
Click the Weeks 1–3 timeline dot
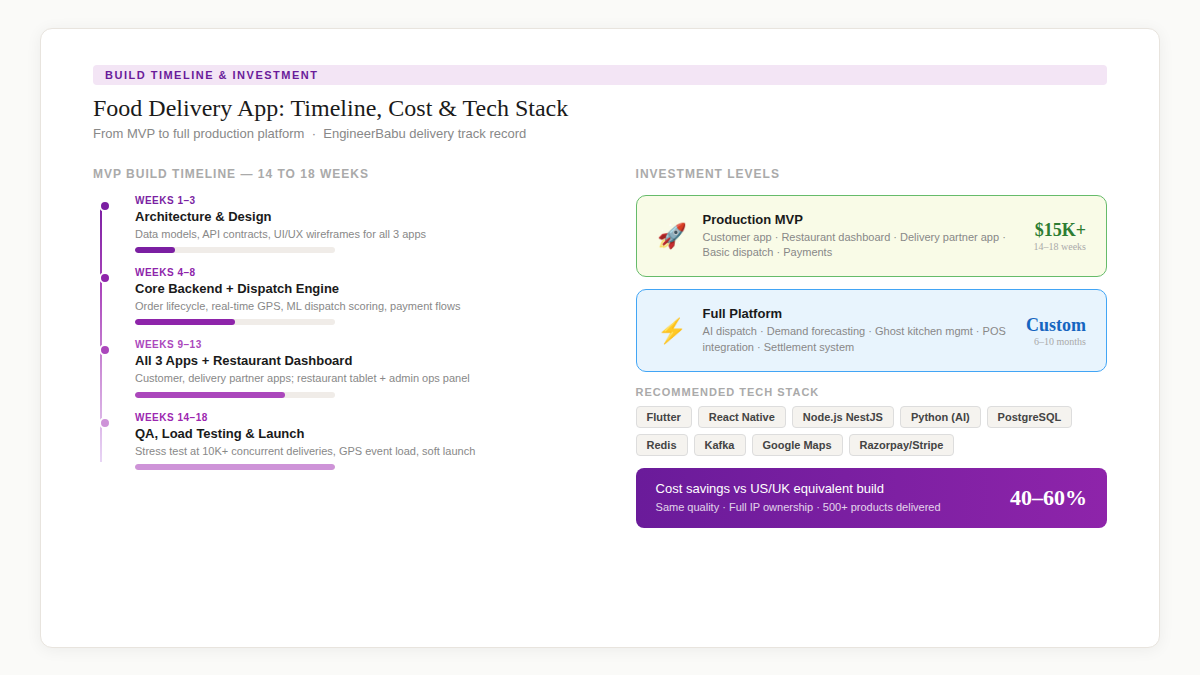pyautogui.click(x=105, y=206)
